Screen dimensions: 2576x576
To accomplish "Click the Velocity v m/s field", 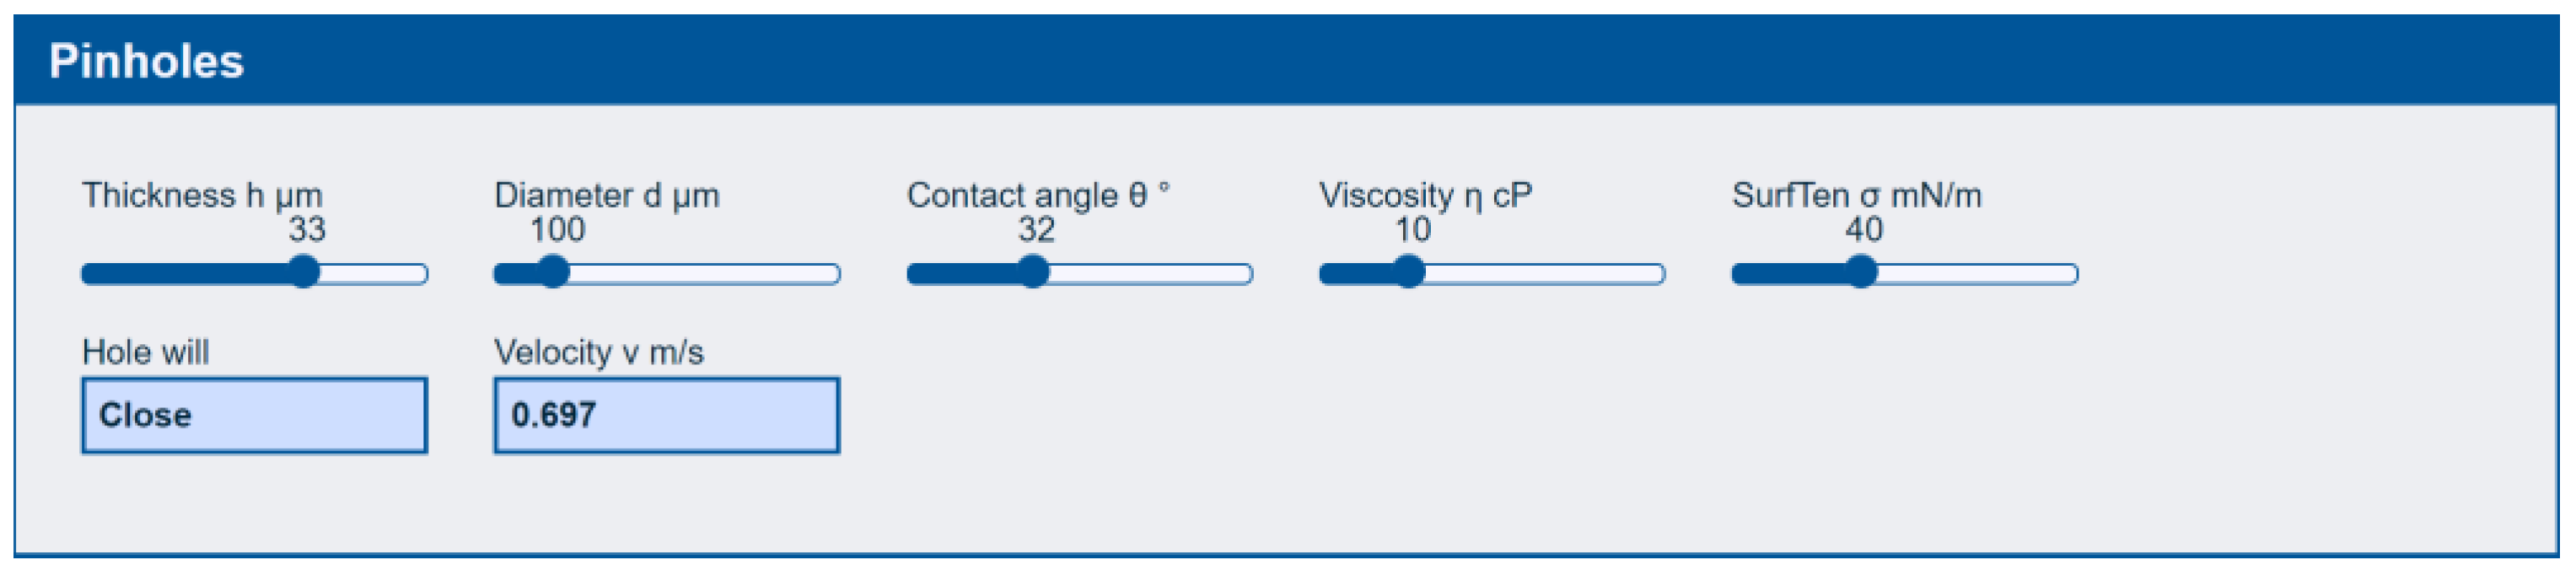I will (667, 415).
